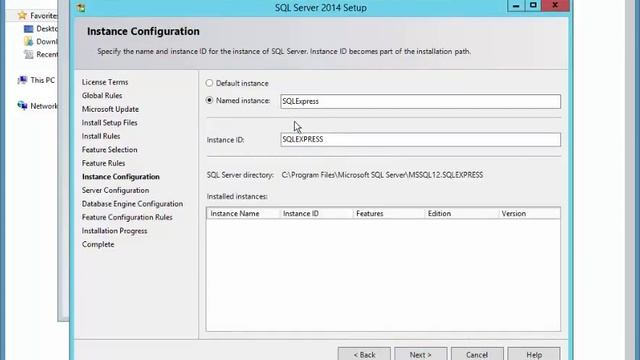Click the Next button
The height and width of the screenshot is (360, 640).
[420, 354]
